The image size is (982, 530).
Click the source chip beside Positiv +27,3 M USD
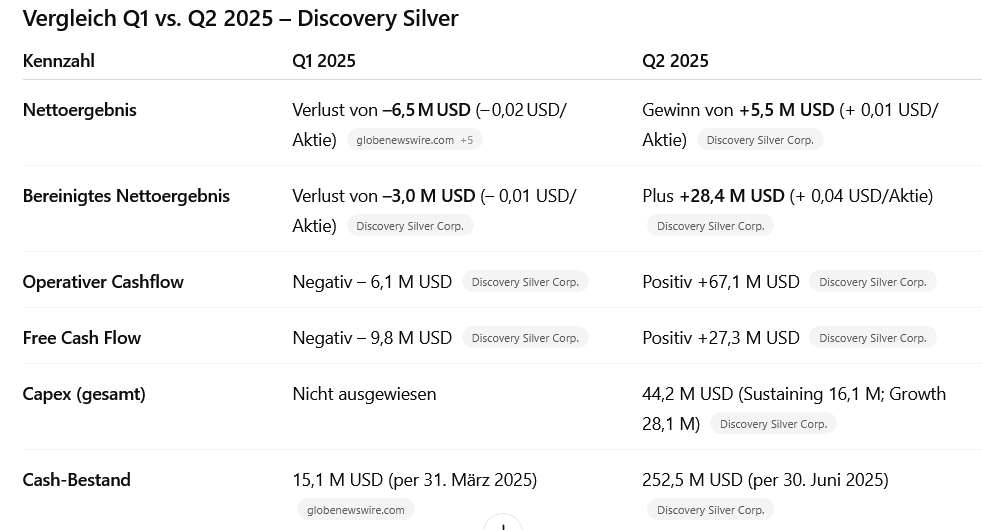872,338
